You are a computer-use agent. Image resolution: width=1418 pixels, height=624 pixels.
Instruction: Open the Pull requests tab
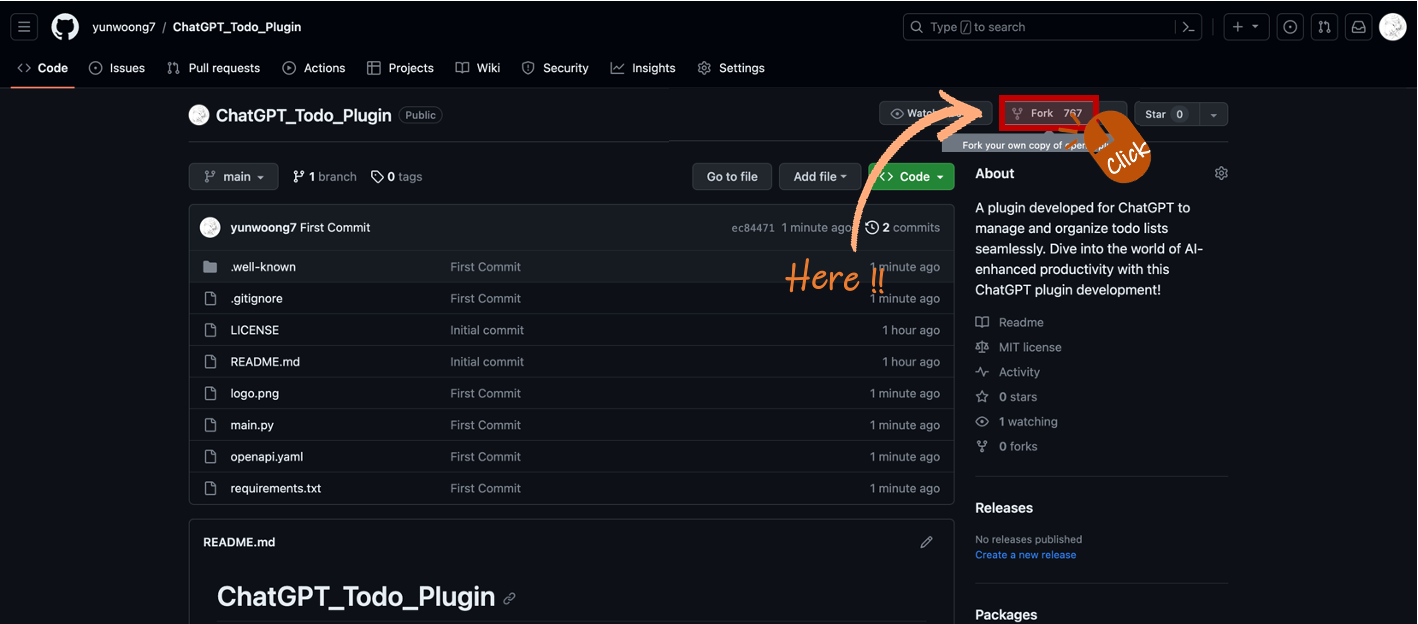[x=213, y=68]
